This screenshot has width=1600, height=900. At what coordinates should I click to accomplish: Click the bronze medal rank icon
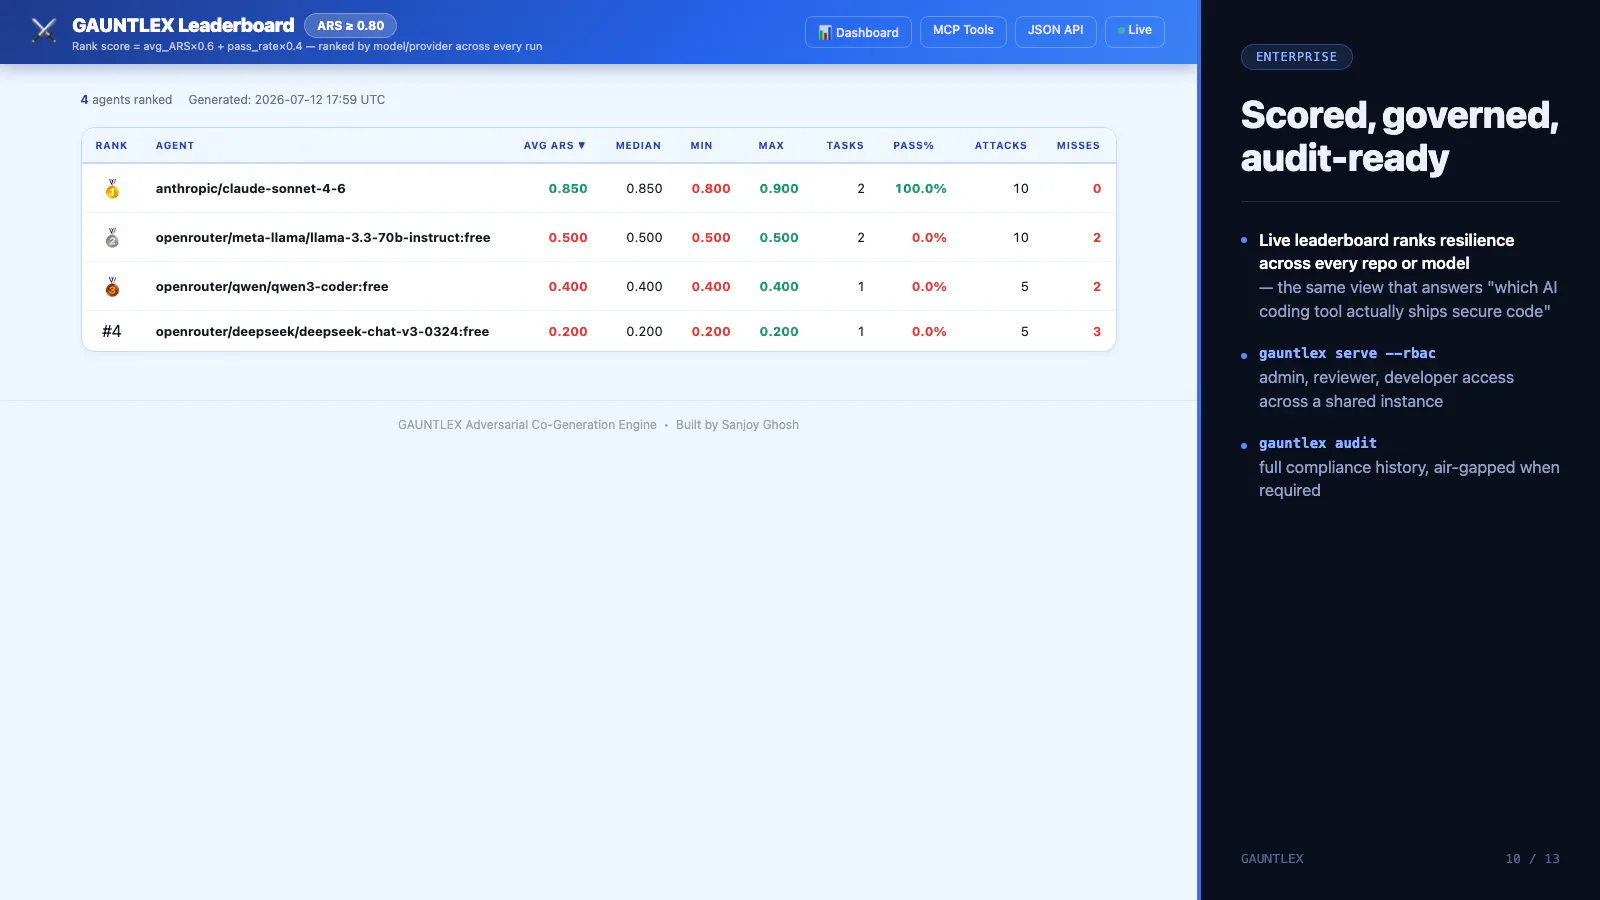[x=112, y=287]
